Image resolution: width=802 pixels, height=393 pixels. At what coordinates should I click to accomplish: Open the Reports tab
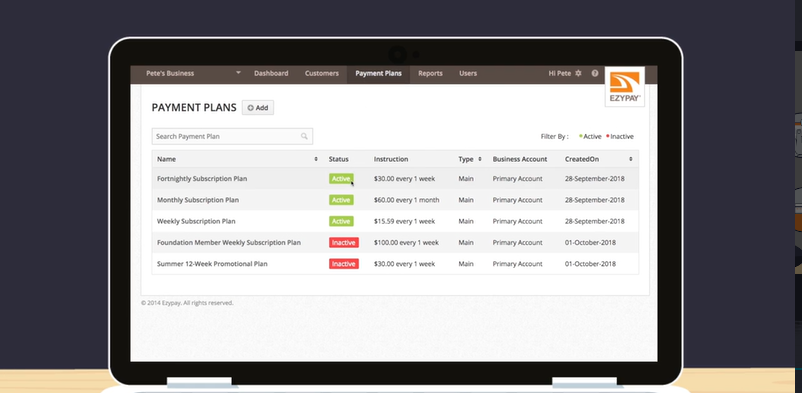[x=430, y=73]
